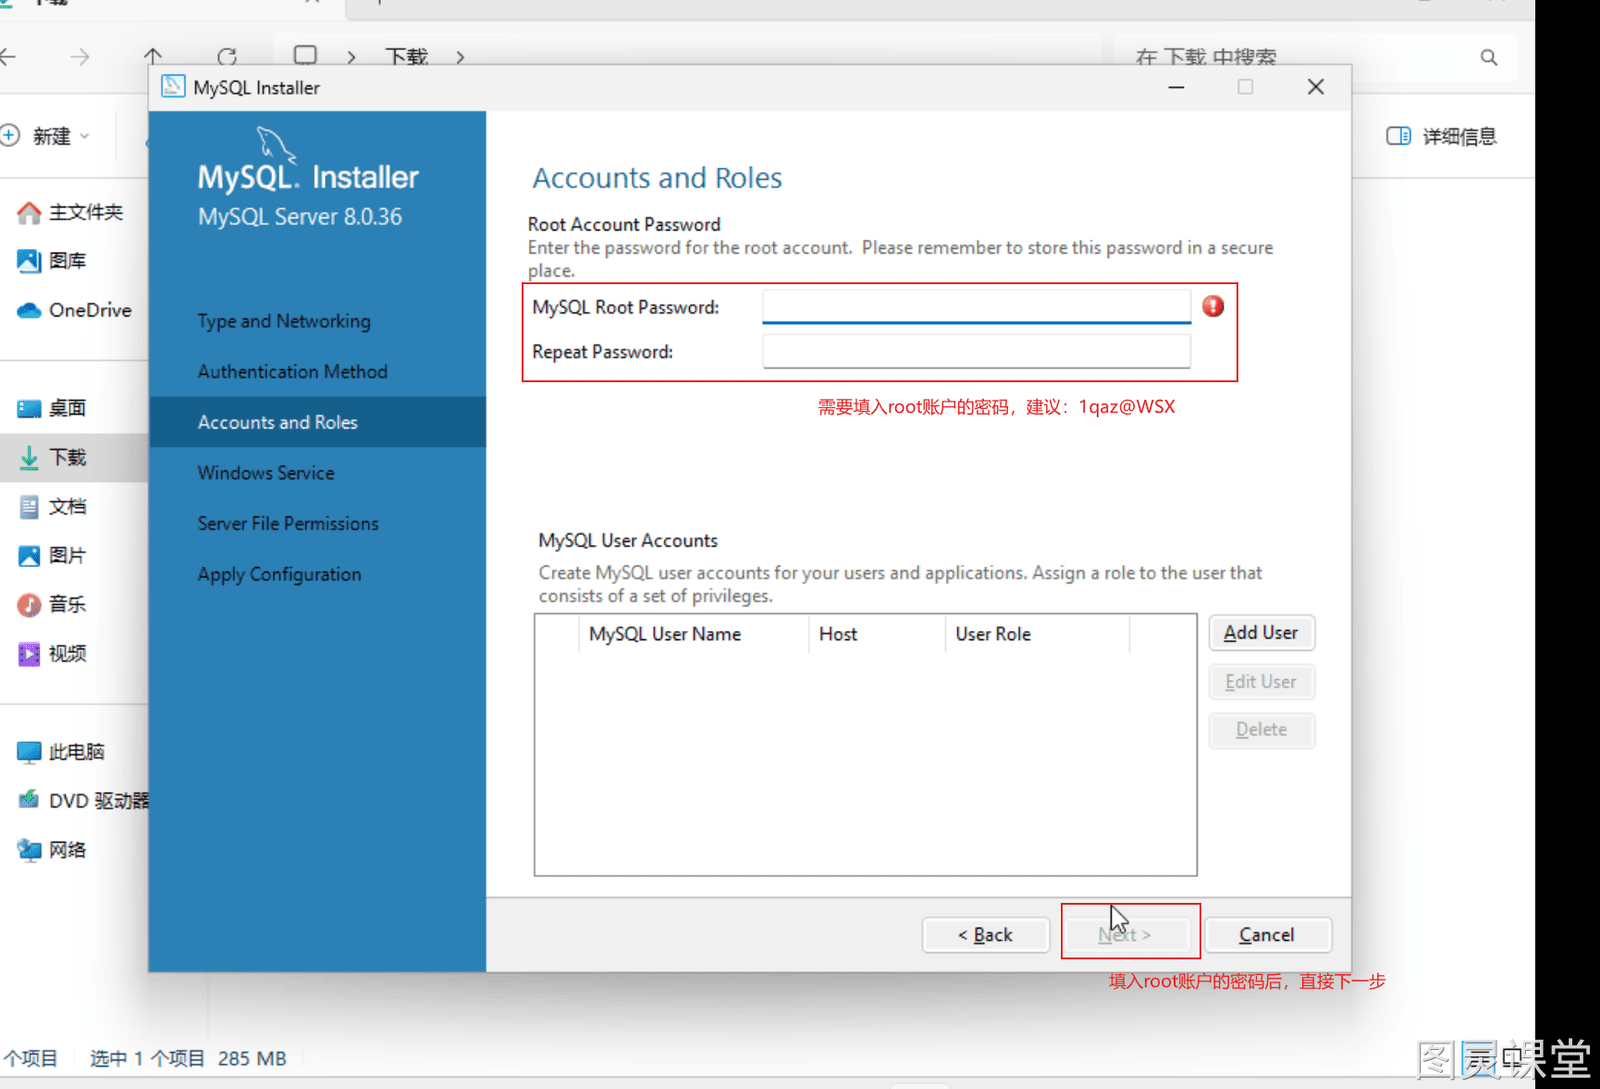Screen dimensions: 1600x1089
Task: Click the Explorer up arrow
Action: click(153, 57)
